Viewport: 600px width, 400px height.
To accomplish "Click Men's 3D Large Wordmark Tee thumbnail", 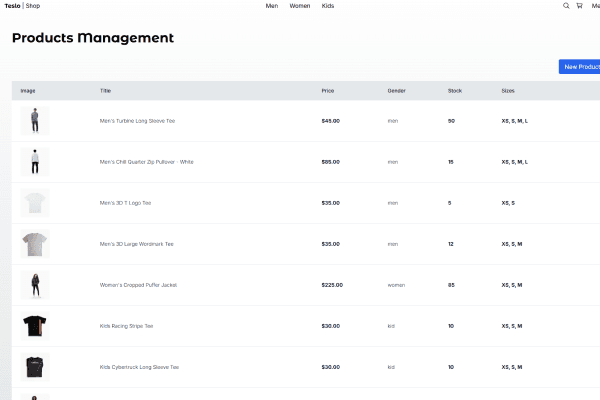I will point(35,244).
